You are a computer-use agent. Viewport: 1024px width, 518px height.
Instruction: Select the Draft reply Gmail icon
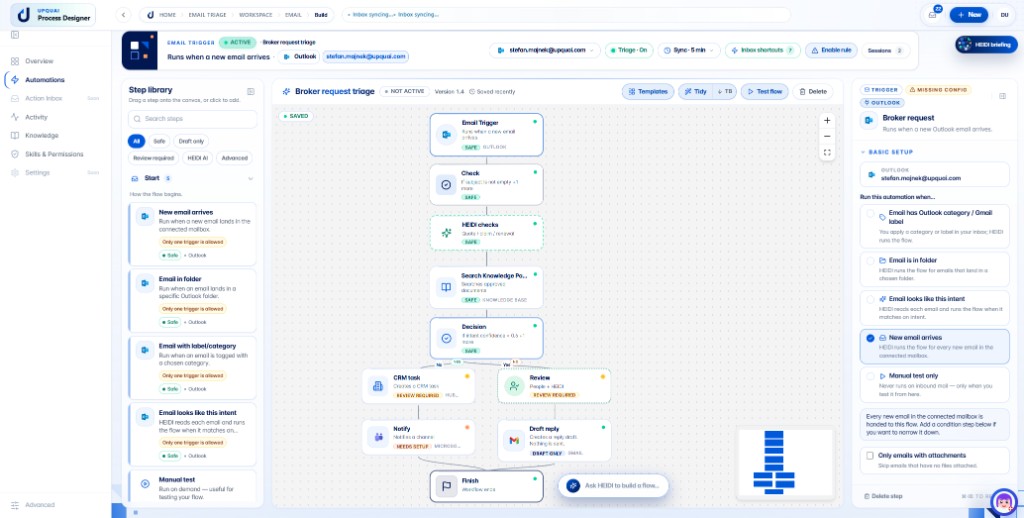(x=514, y=440)
